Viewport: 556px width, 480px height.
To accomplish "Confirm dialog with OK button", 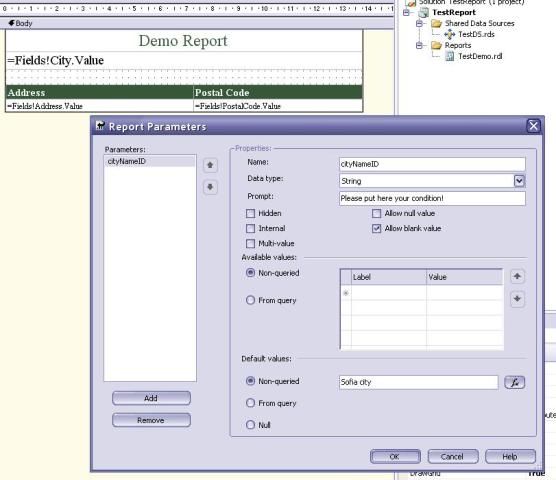I will [395, 456].
